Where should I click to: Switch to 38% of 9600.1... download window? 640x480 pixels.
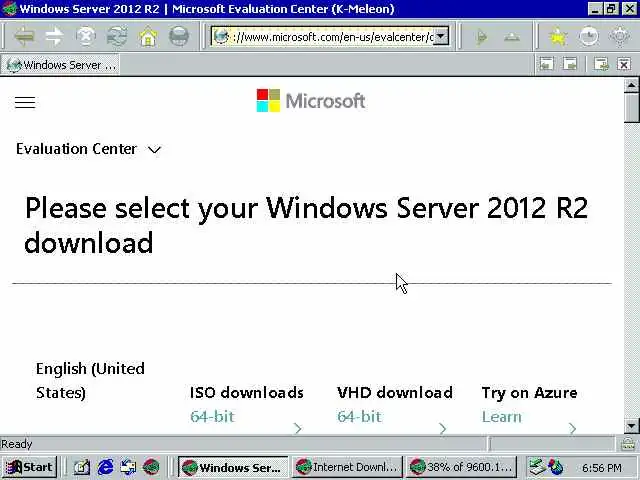point(461,467)
